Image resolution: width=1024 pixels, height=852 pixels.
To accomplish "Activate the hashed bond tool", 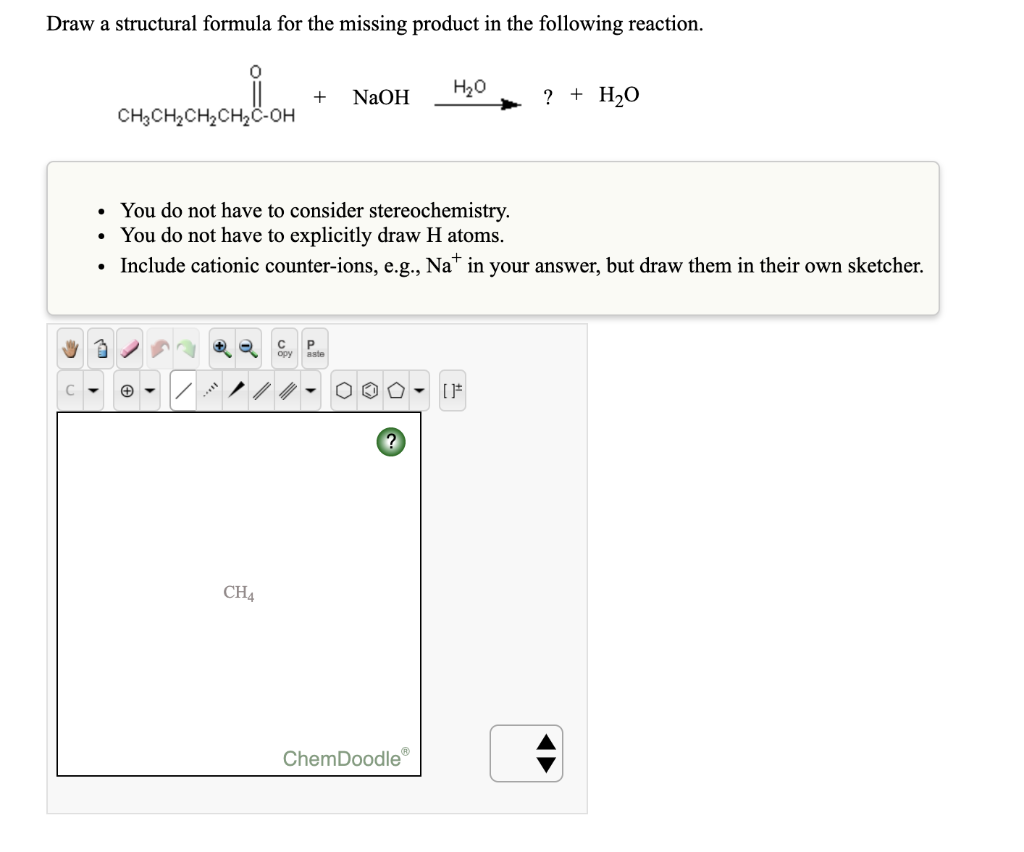I will pos(212,390).
